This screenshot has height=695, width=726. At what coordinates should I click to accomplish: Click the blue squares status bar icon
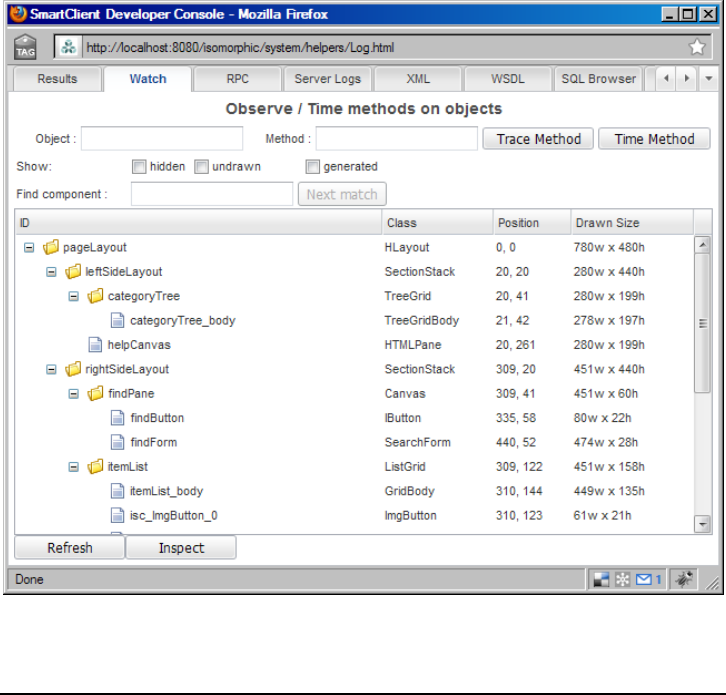point(601,579)
